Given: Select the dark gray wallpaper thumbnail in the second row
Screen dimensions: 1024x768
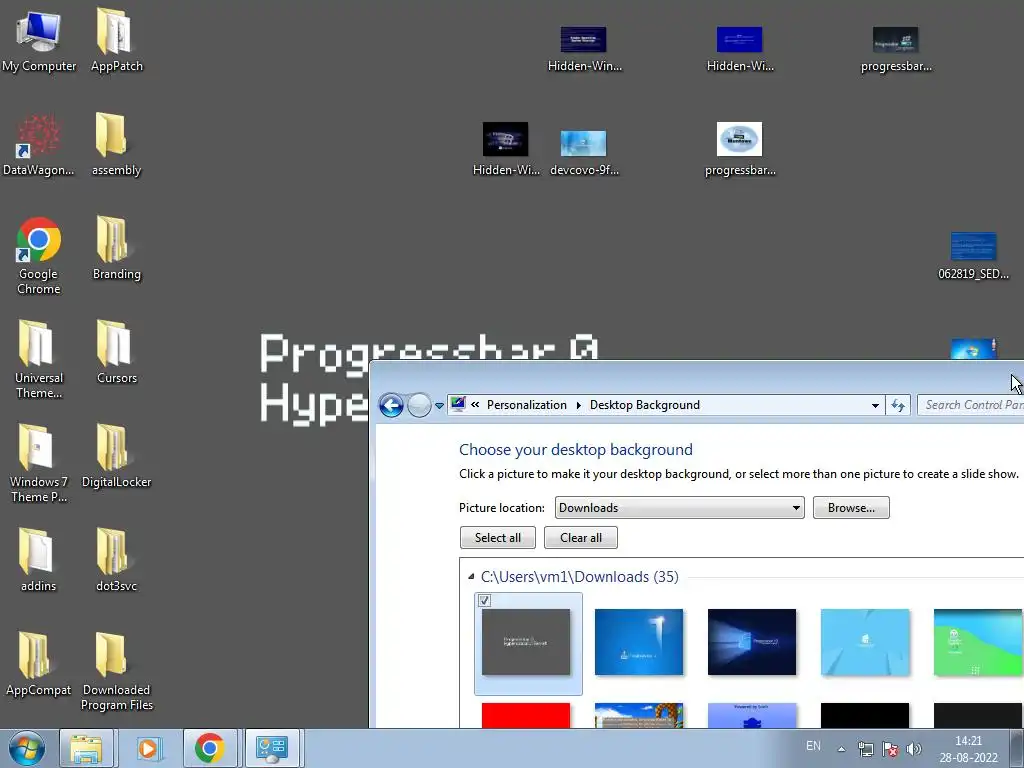Looking at the screenshot, I should [978, 715].
